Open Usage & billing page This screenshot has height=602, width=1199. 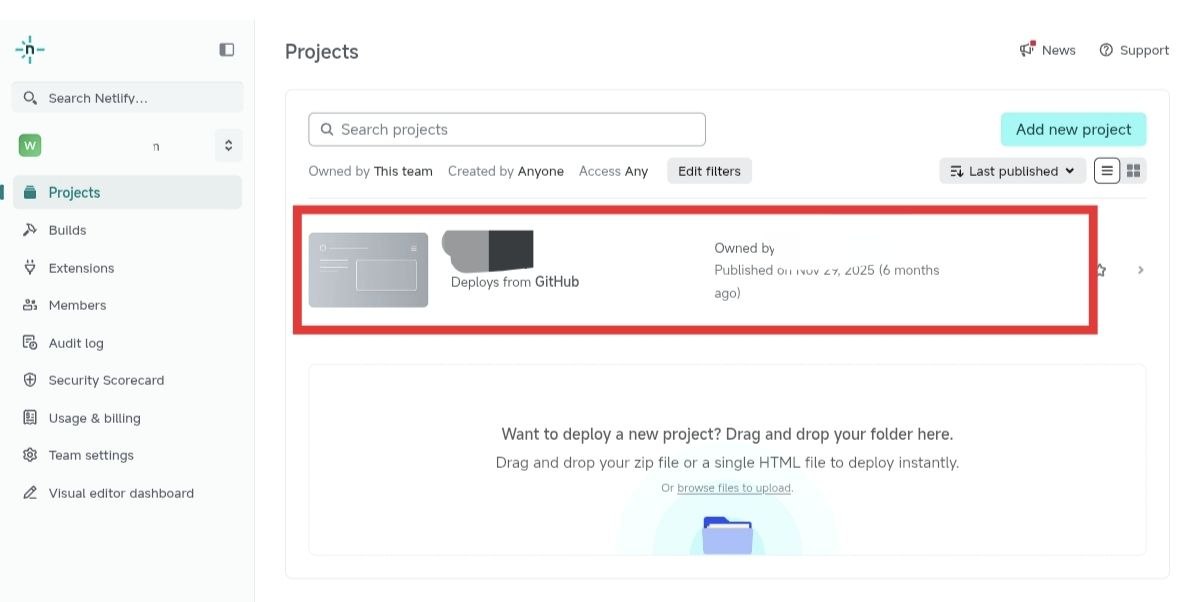95,418
